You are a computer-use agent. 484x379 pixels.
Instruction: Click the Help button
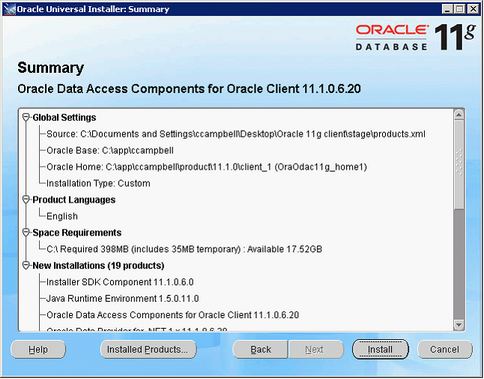(x=38, y=349)
